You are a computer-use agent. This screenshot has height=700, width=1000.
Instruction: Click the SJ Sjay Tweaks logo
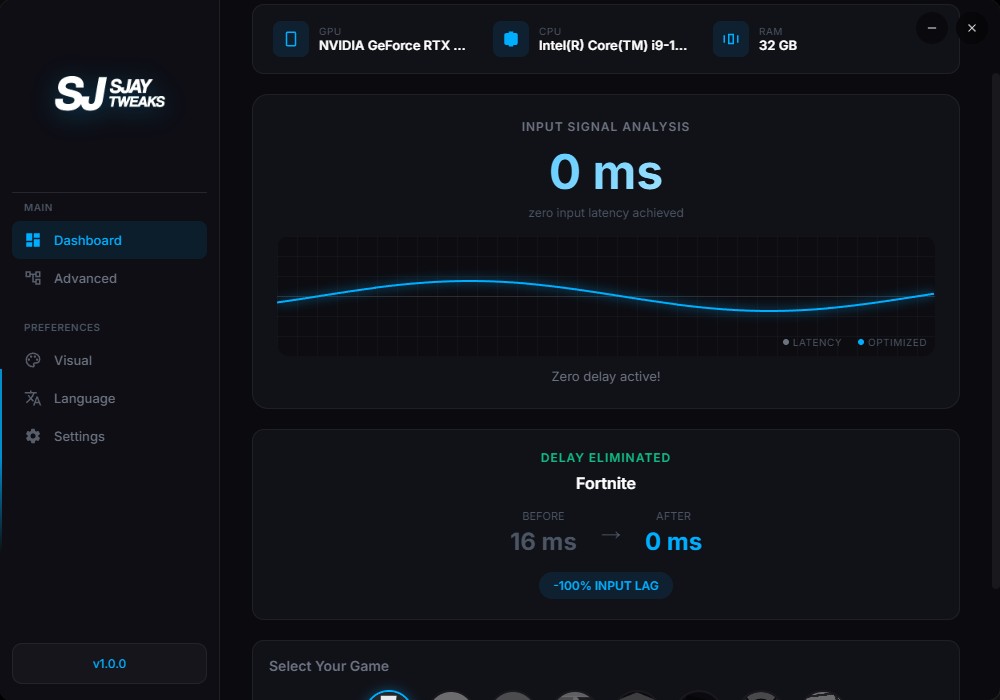pyautogui.click(x=110, y=93)
